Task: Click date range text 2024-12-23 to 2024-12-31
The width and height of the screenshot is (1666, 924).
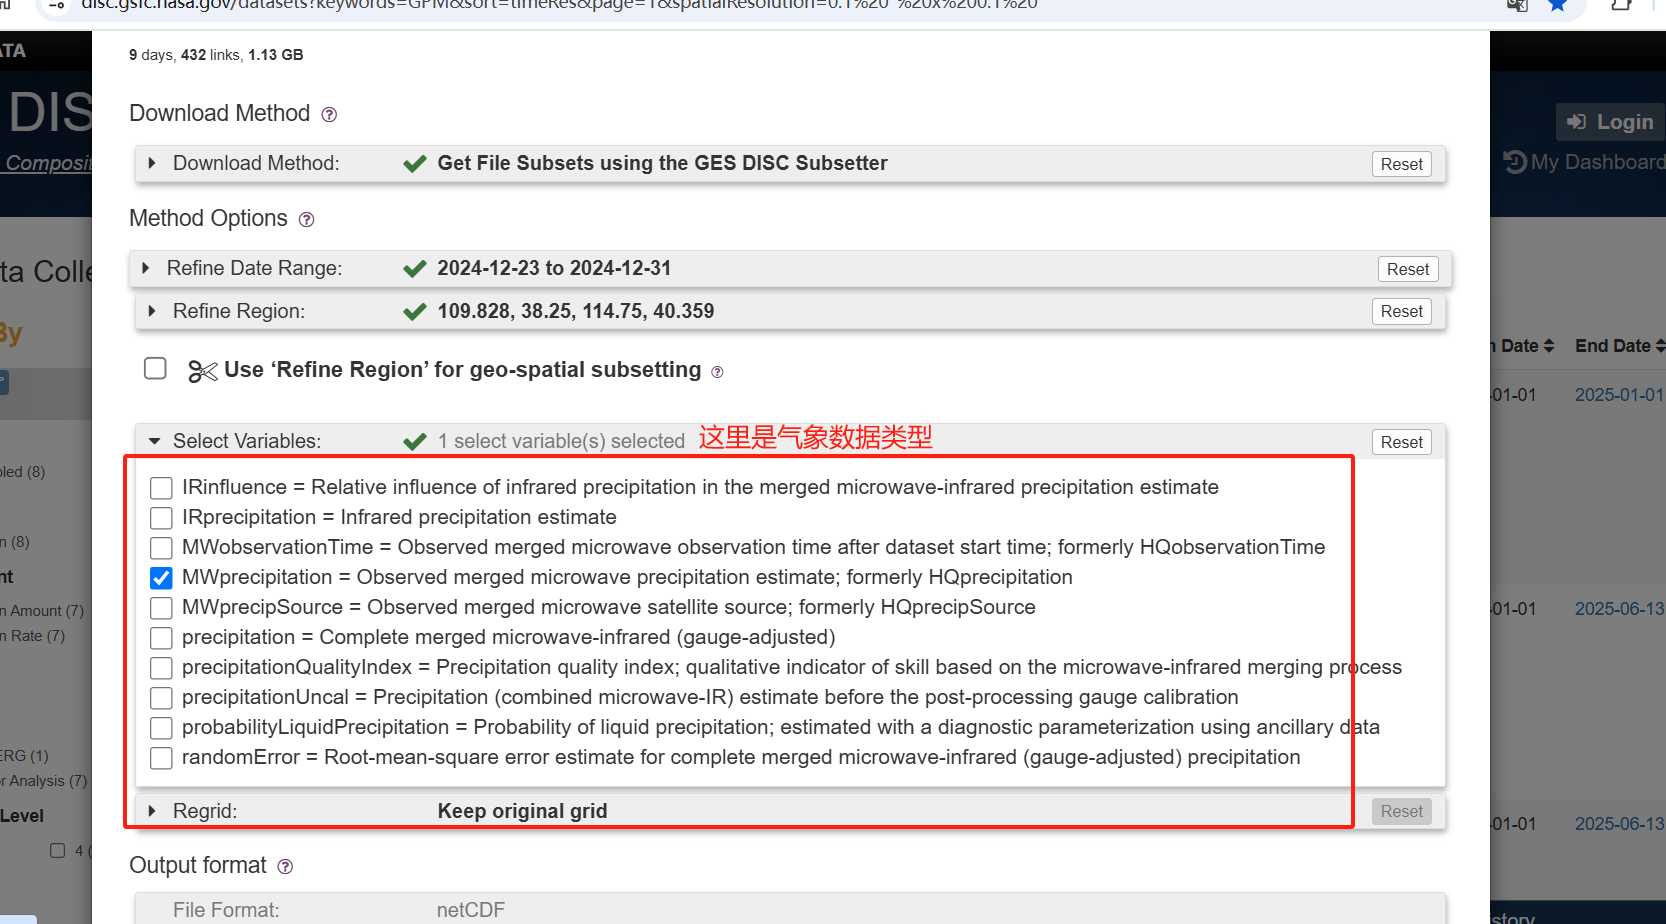Action: click(554, 268)
